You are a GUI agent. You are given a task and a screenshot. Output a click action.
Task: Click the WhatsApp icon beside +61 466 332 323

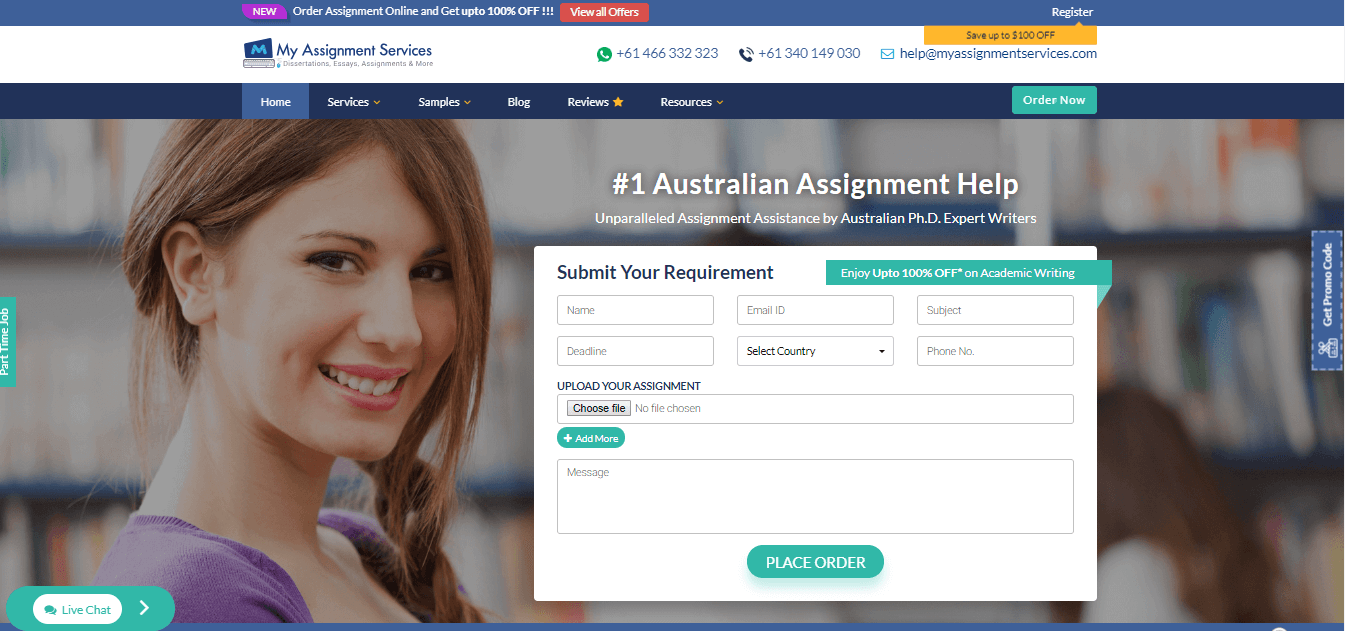point(604,54)
